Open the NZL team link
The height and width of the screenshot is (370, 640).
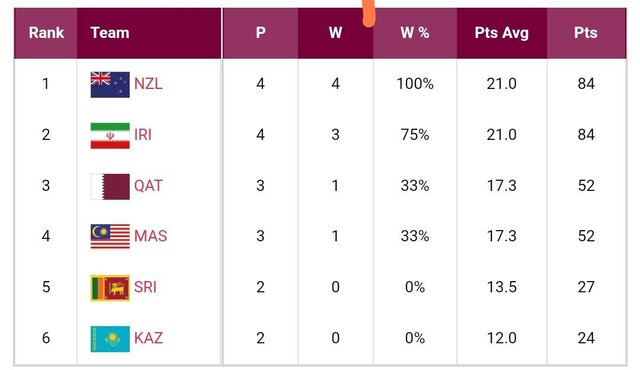pos(148,84)
